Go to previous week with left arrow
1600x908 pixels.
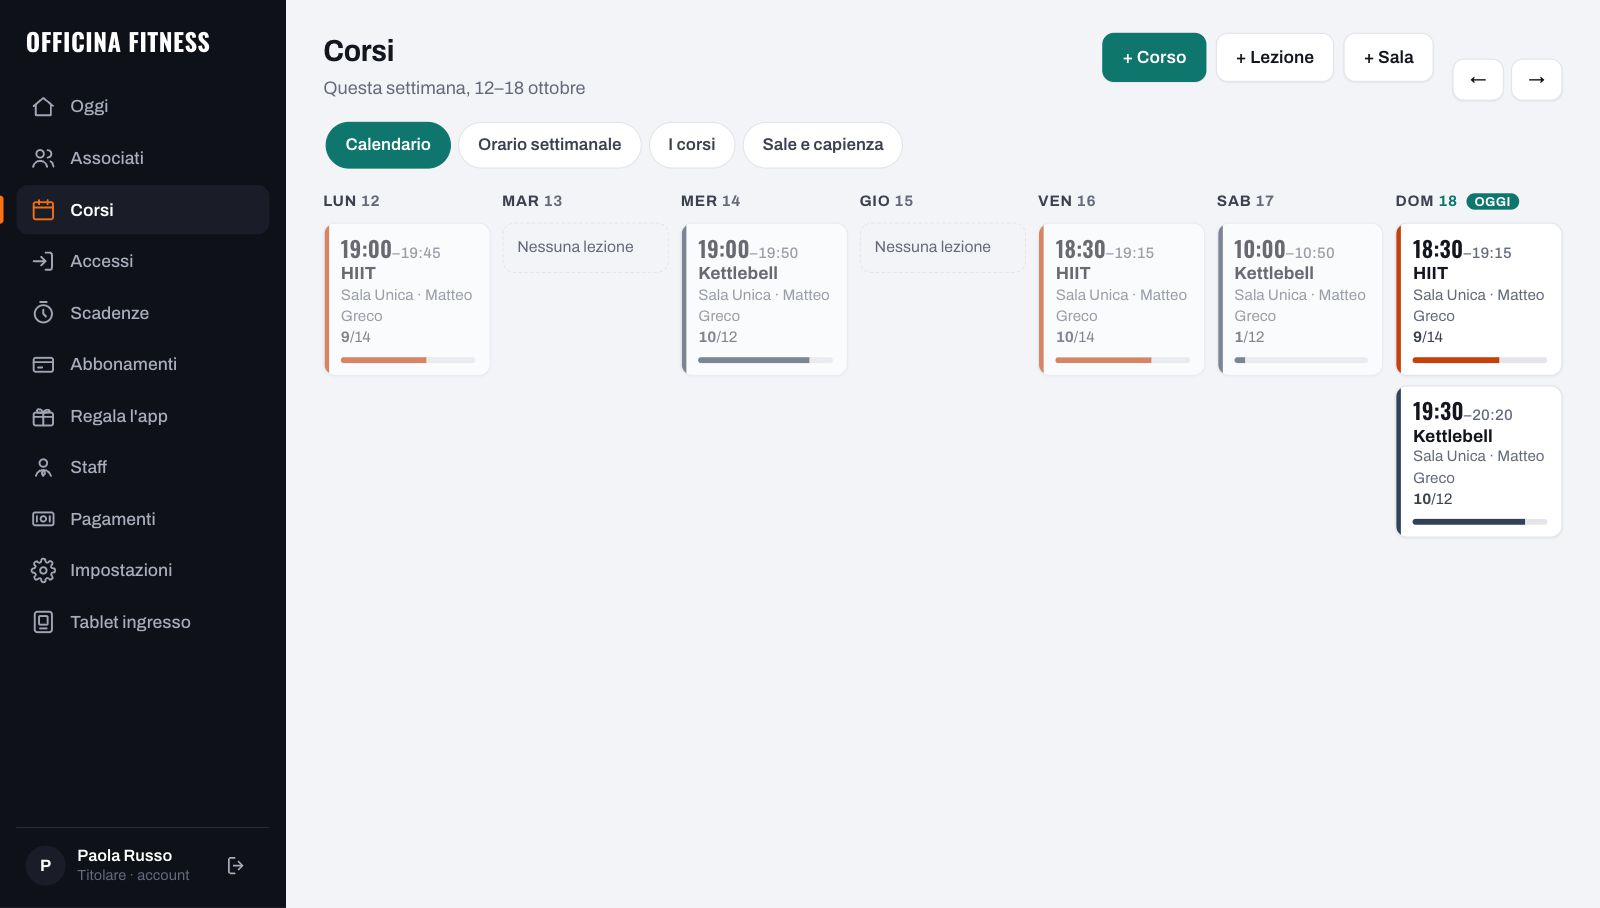click(1478, 80)
